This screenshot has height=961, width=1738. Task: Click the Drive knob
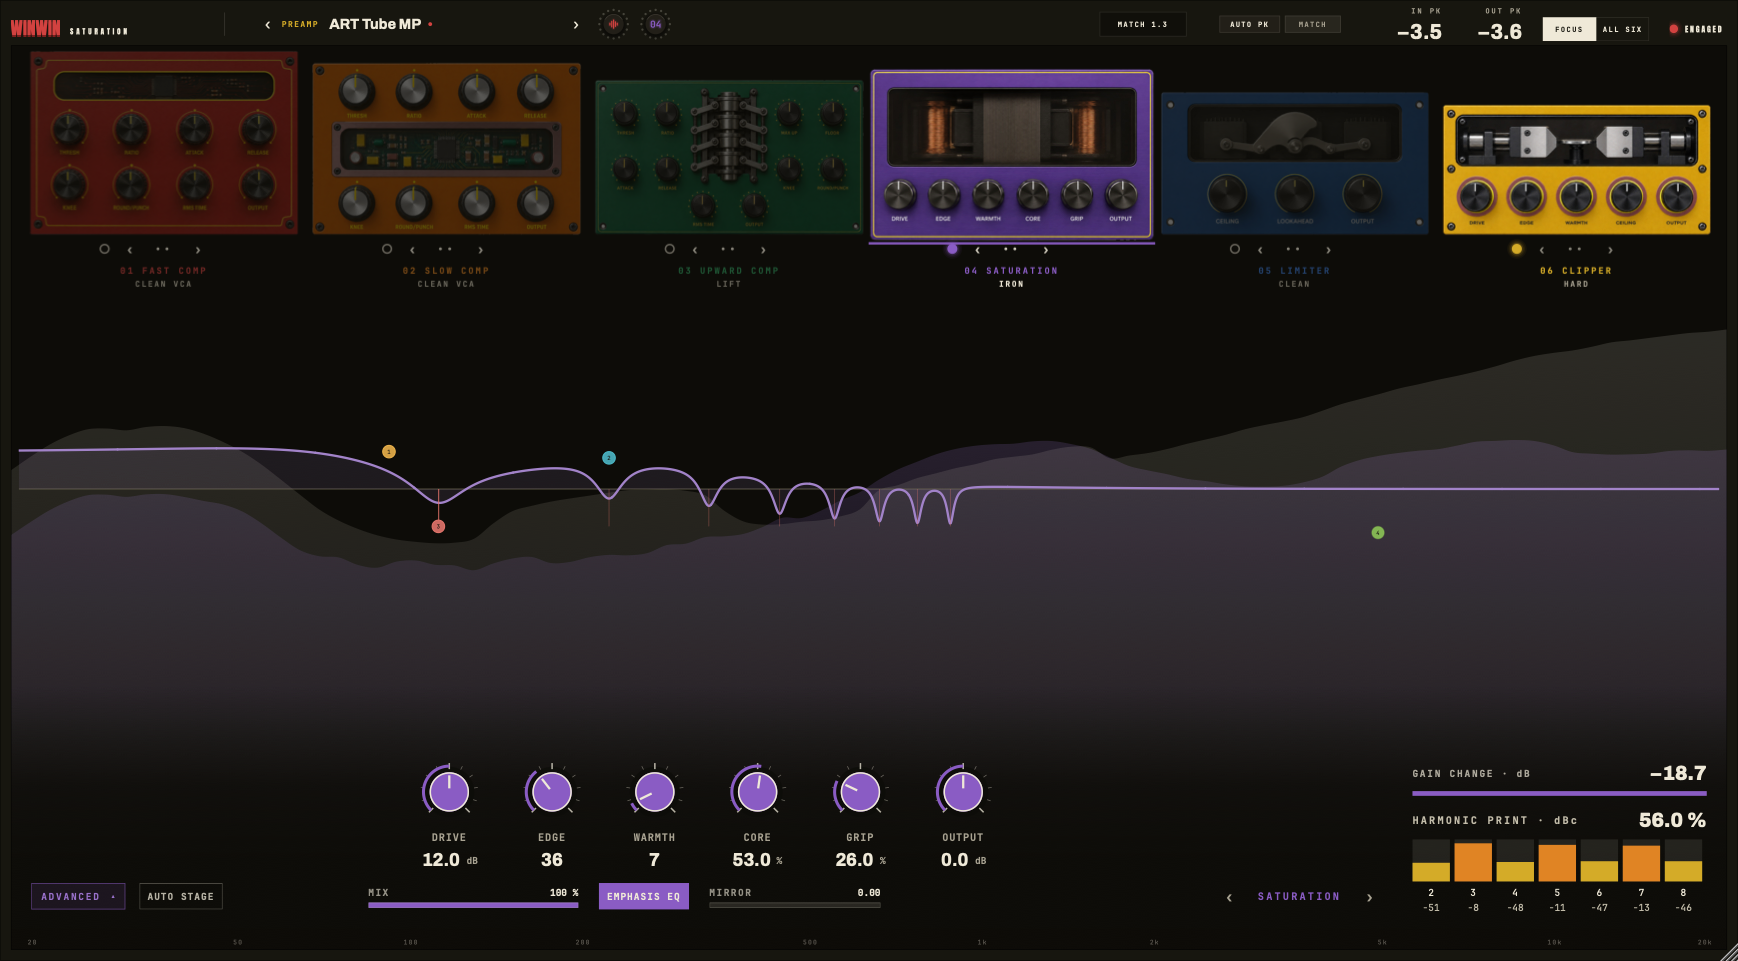tap(449, 792)
